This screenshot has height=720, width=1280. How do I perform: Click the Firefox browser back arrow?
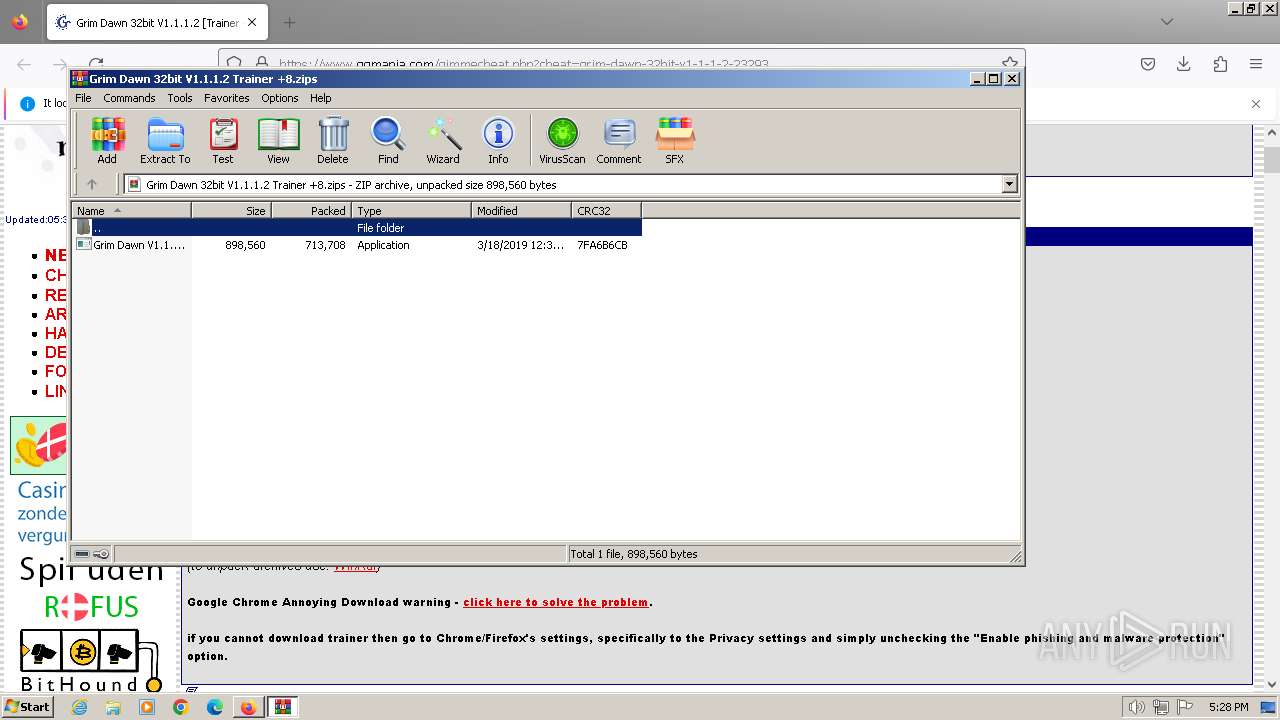pyautogui.click(x=24, y=64)
